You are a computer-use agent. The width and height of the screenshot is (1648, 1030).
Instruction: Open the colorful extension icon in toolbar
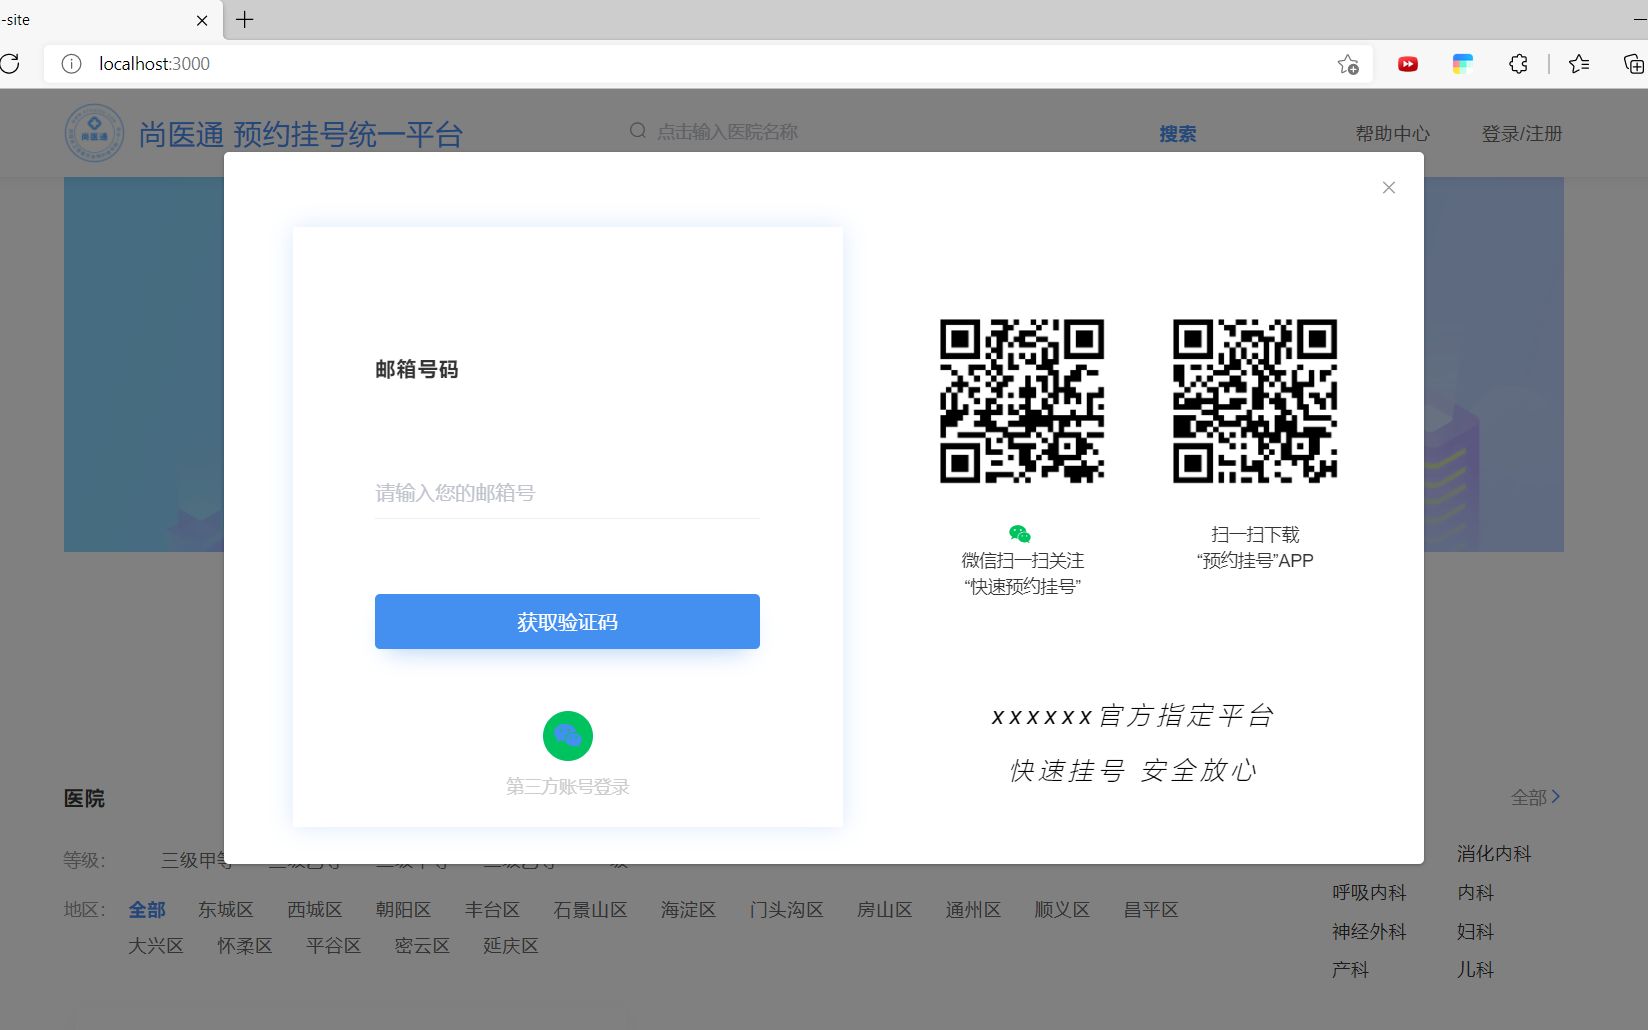[1463, 64]
